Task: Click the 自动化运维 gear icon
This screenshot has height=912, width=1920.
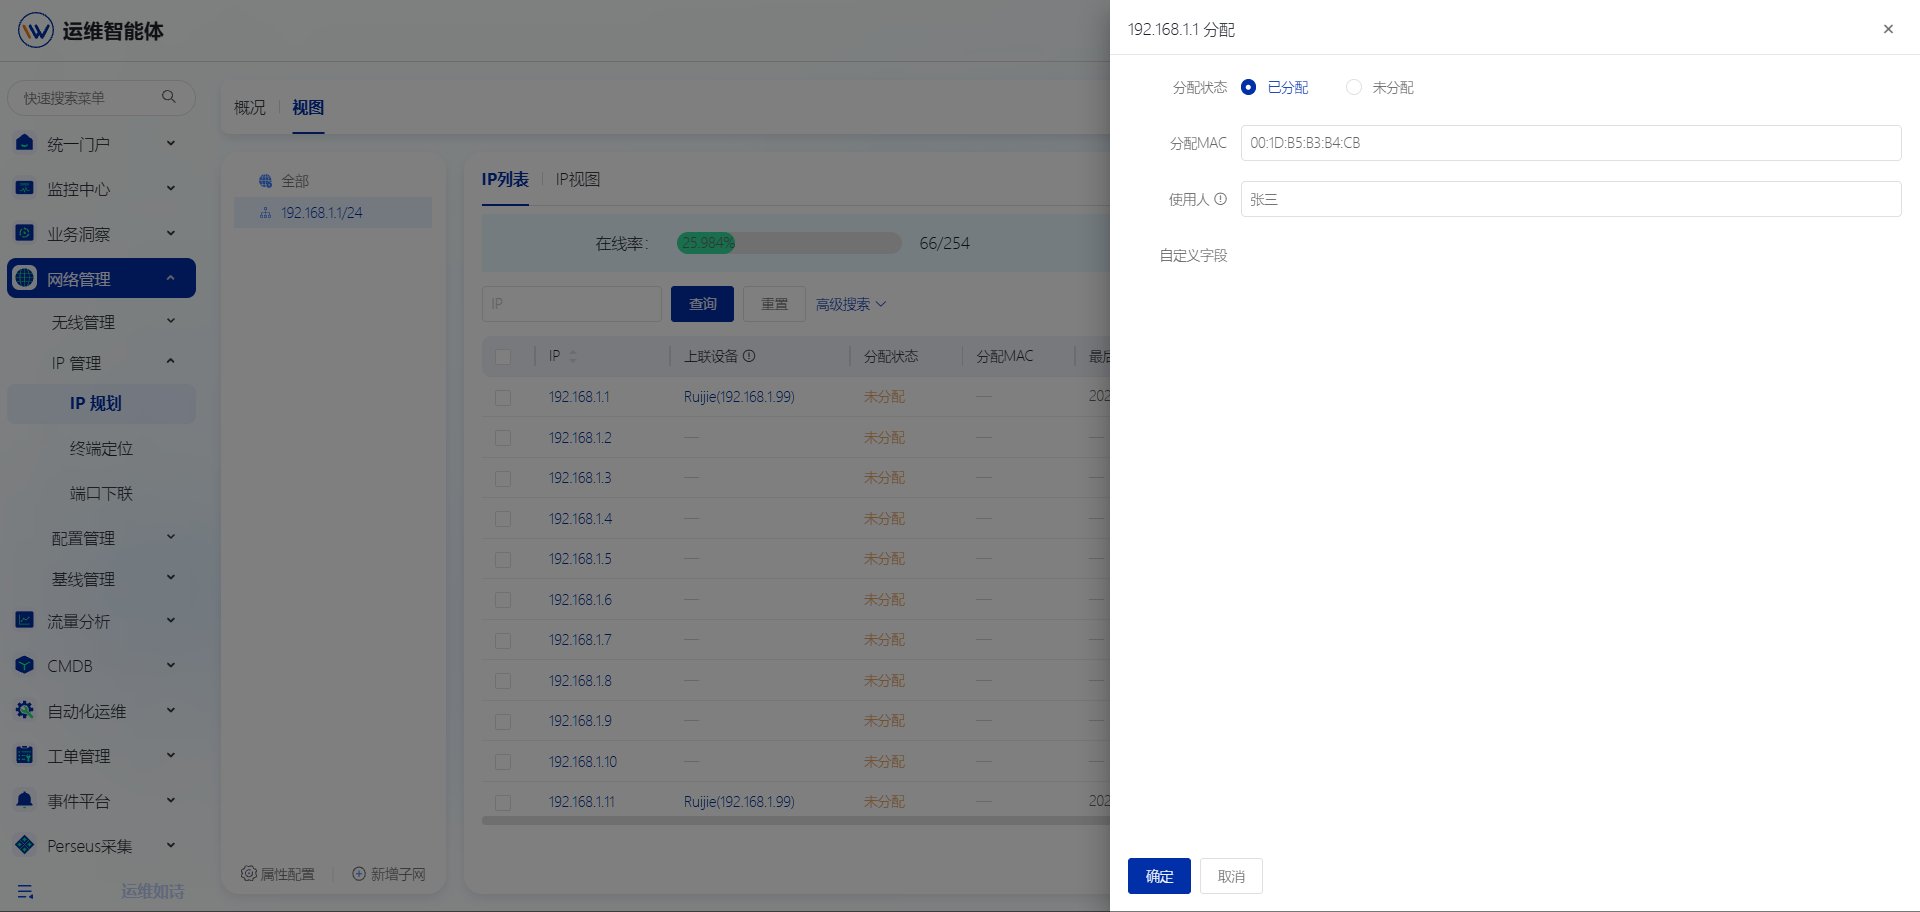Action: (25, 710)
